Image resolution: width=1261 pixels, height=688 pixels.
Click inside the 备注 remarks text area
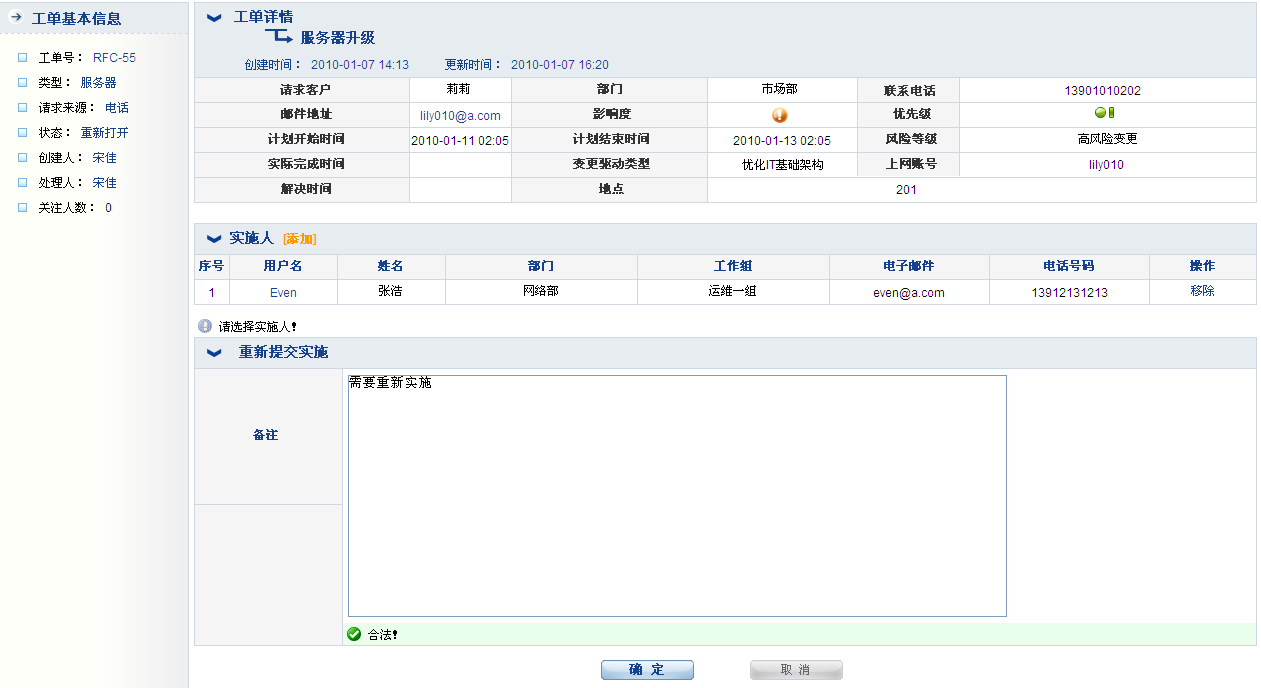click(676, 495)
